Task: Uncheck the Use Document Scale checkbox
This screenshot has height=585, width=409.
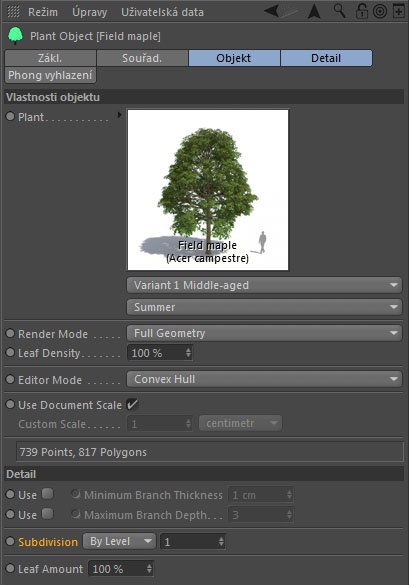Action: (x=132, y=404)
